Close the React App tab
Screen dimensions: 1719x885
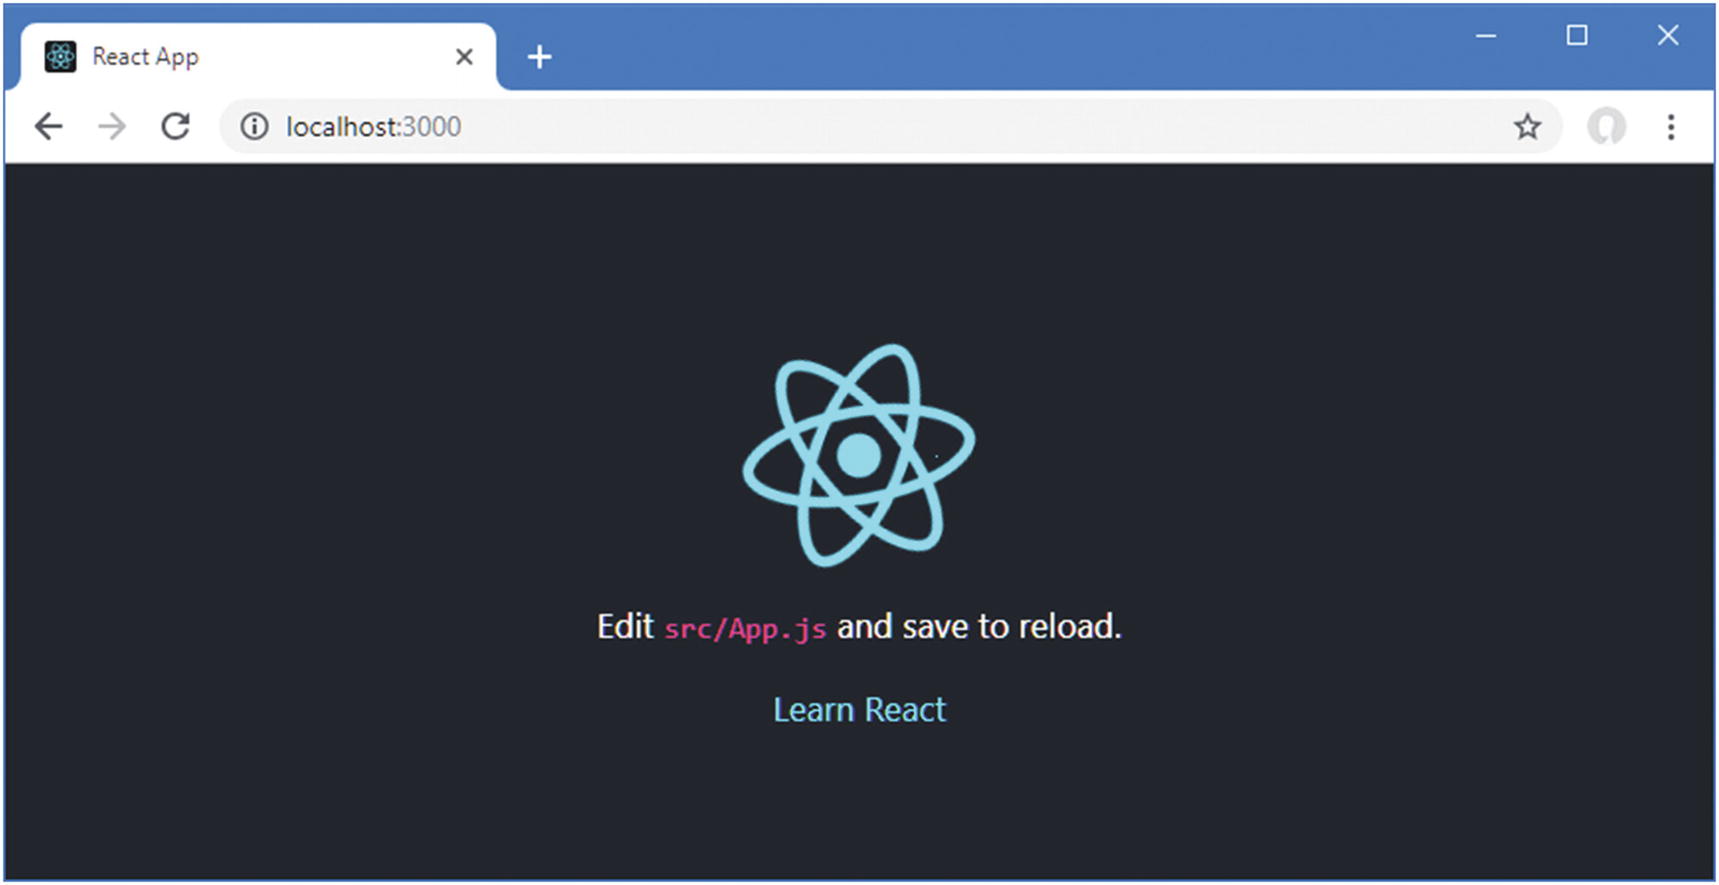click(x=464, y=57)
